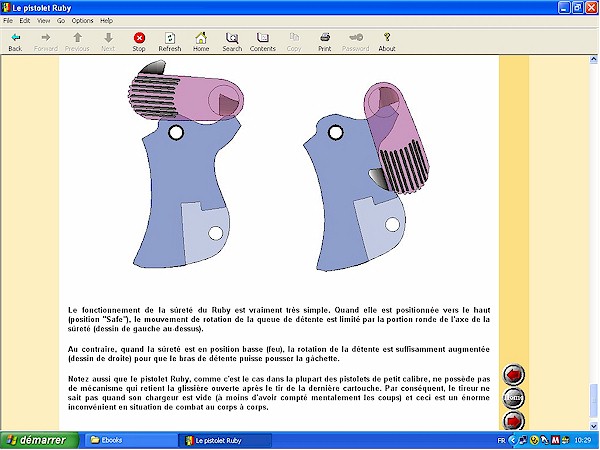Click the vertical scrollbar thumb
Image resolution: width=600 pixels, height=450 pixels.
[593, 401]
